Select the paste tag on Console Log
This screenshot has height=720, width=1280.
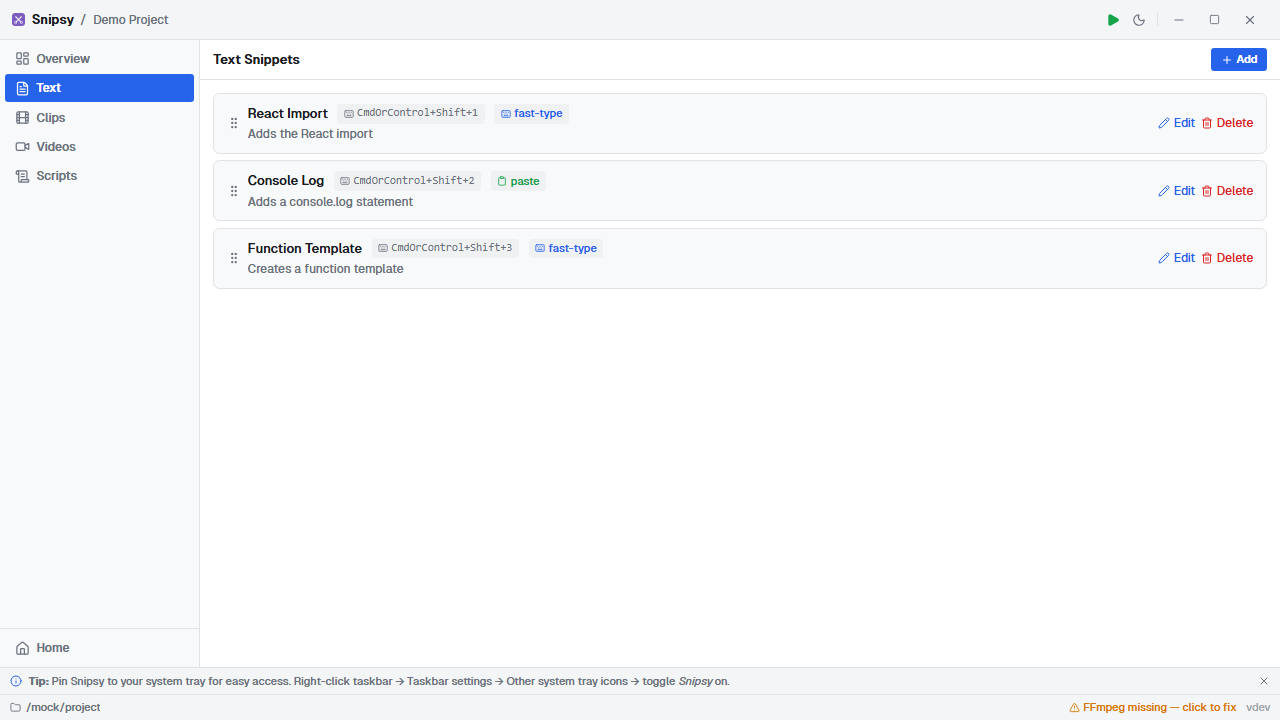pos(518,181)
